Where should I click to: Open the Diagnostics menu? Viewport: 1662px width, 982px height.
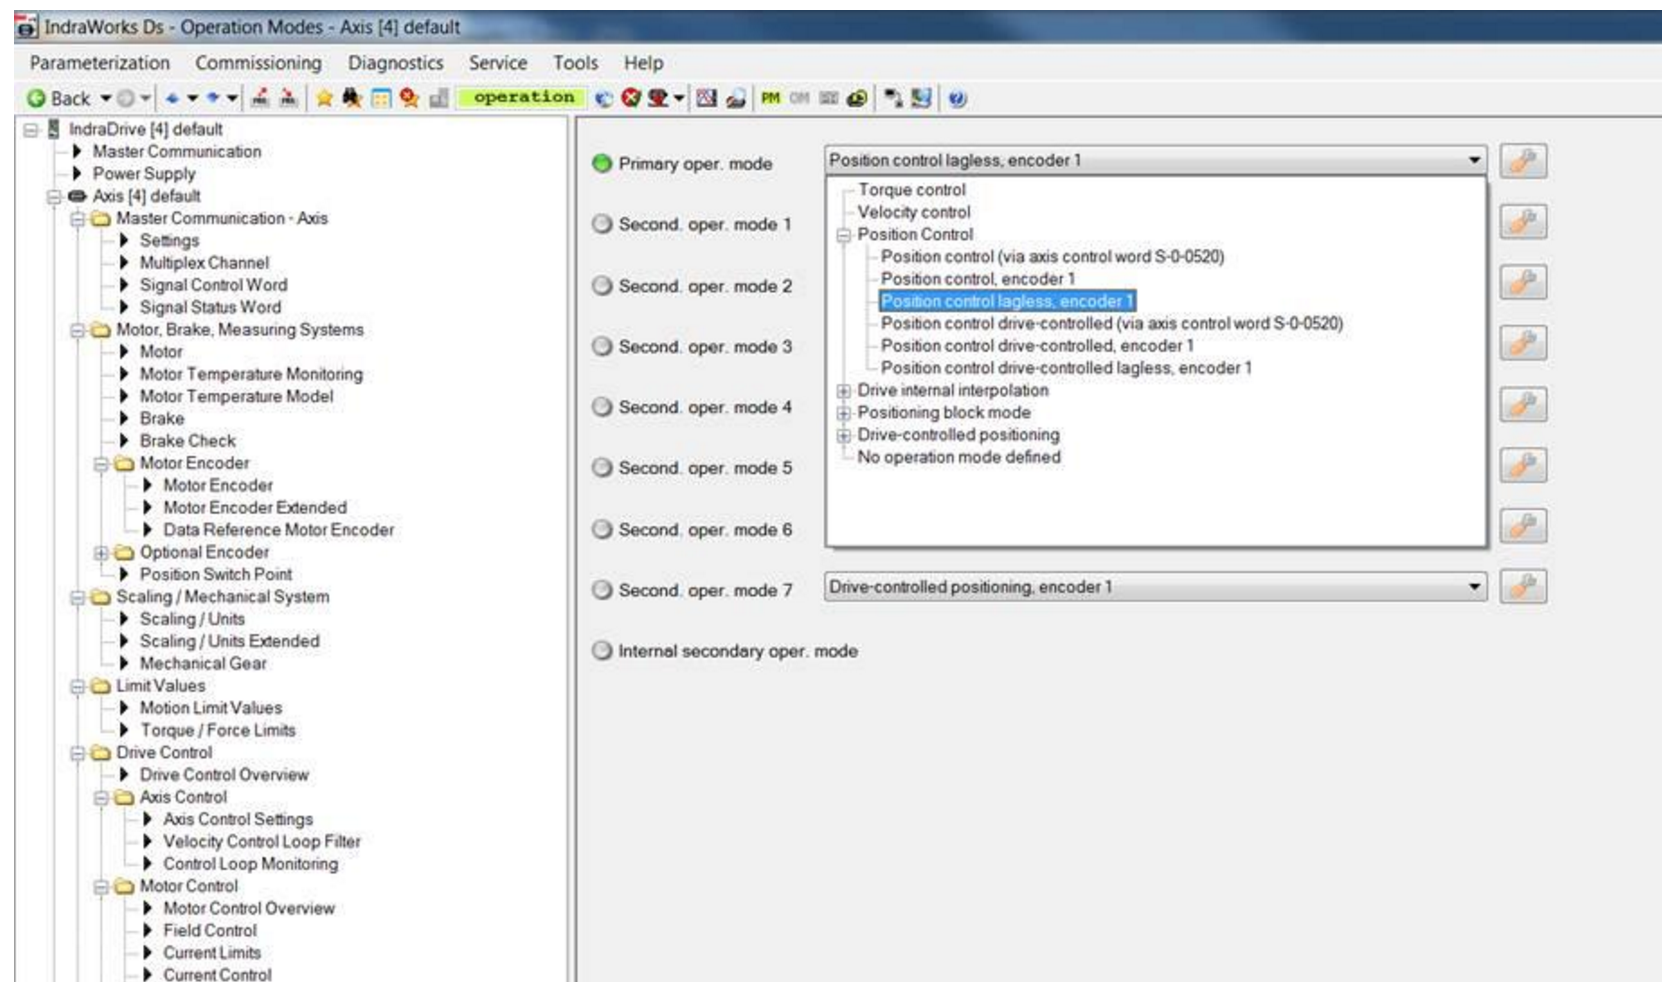395,62
